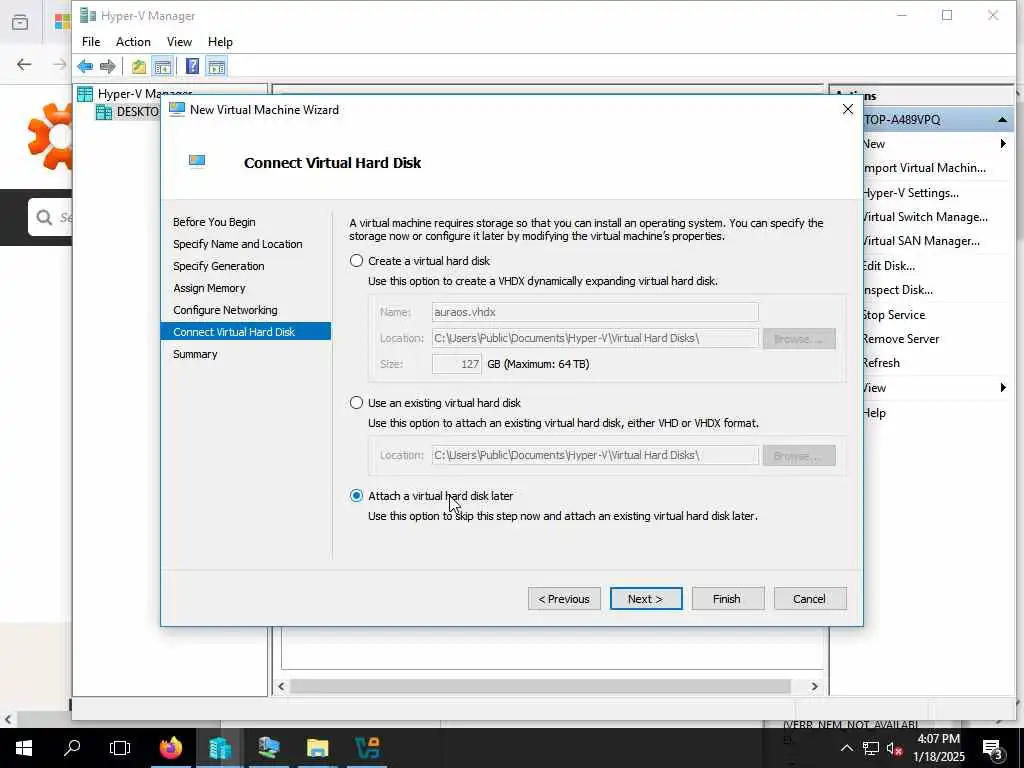Click the center pane scroll left arrow
The image size is (1024, 768).
pyautogui.click(x=281, y=686)
